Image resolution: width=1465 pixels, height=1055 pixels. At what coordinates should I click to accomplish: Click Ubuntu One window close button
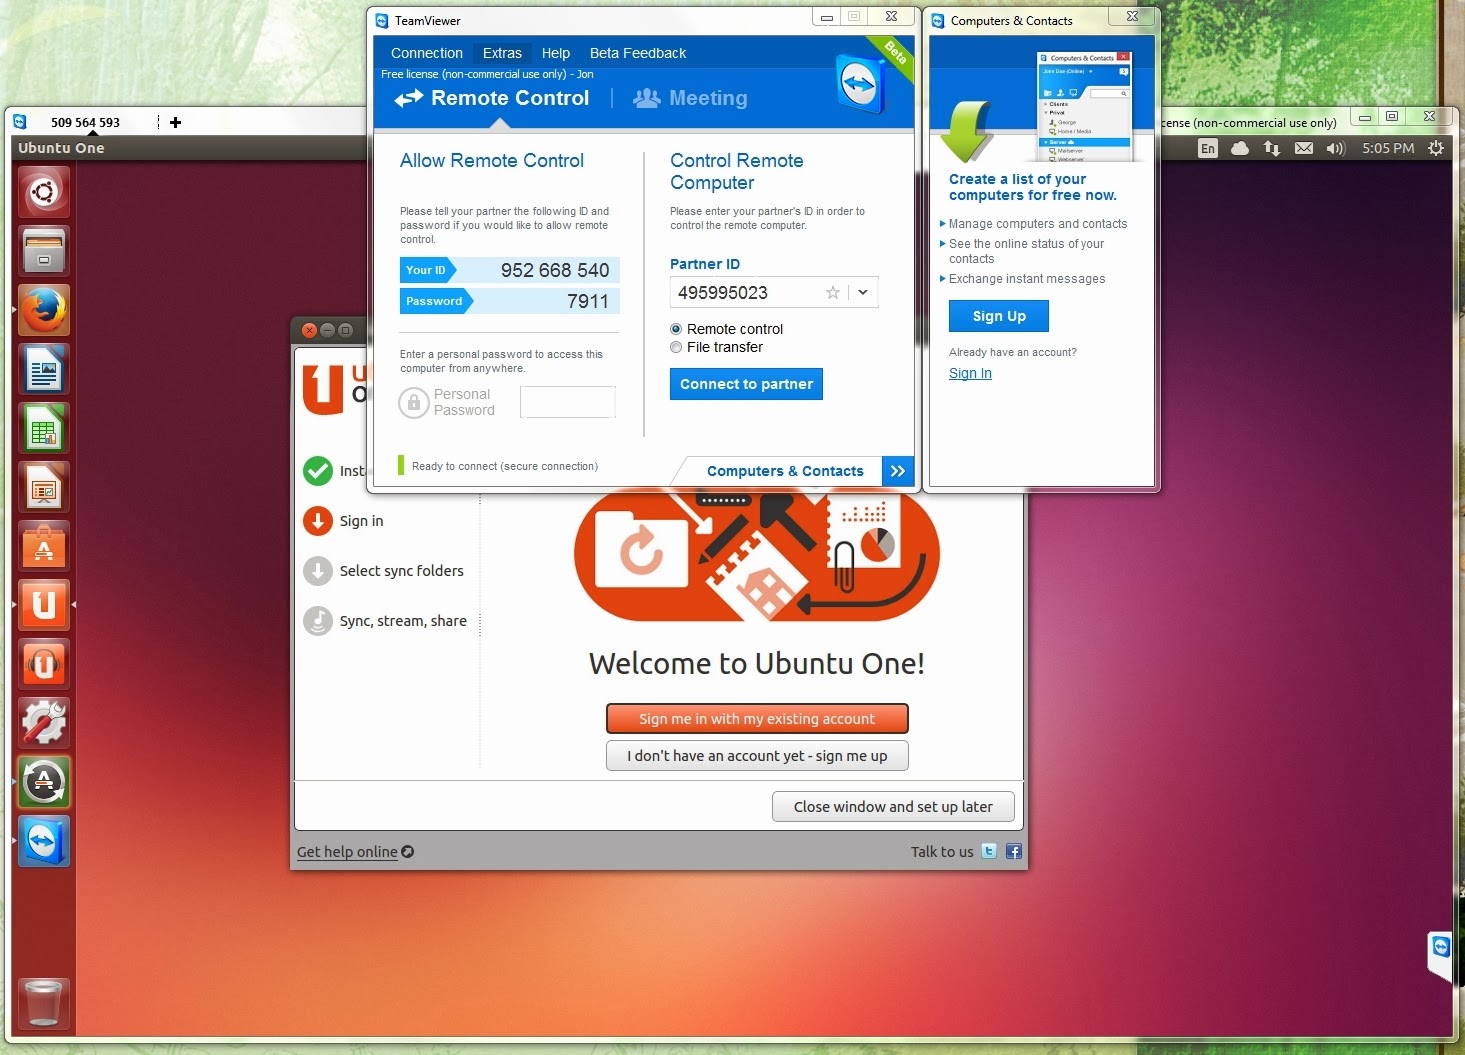309,330
